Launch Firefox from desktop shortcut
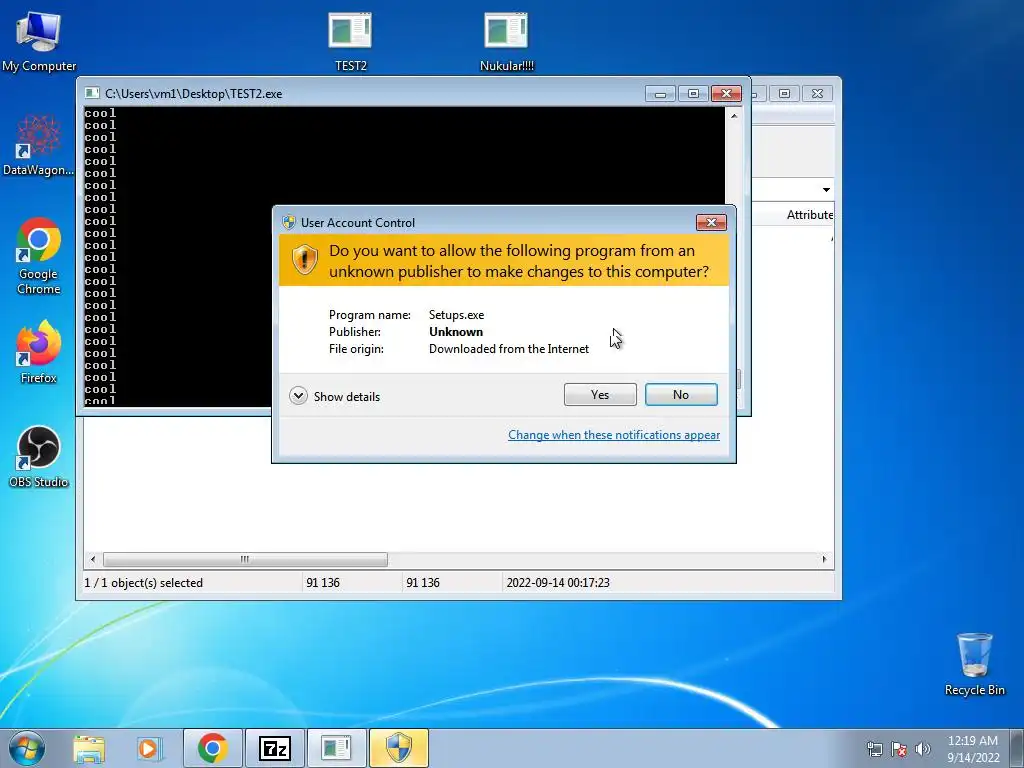 [x=39, y=351]
